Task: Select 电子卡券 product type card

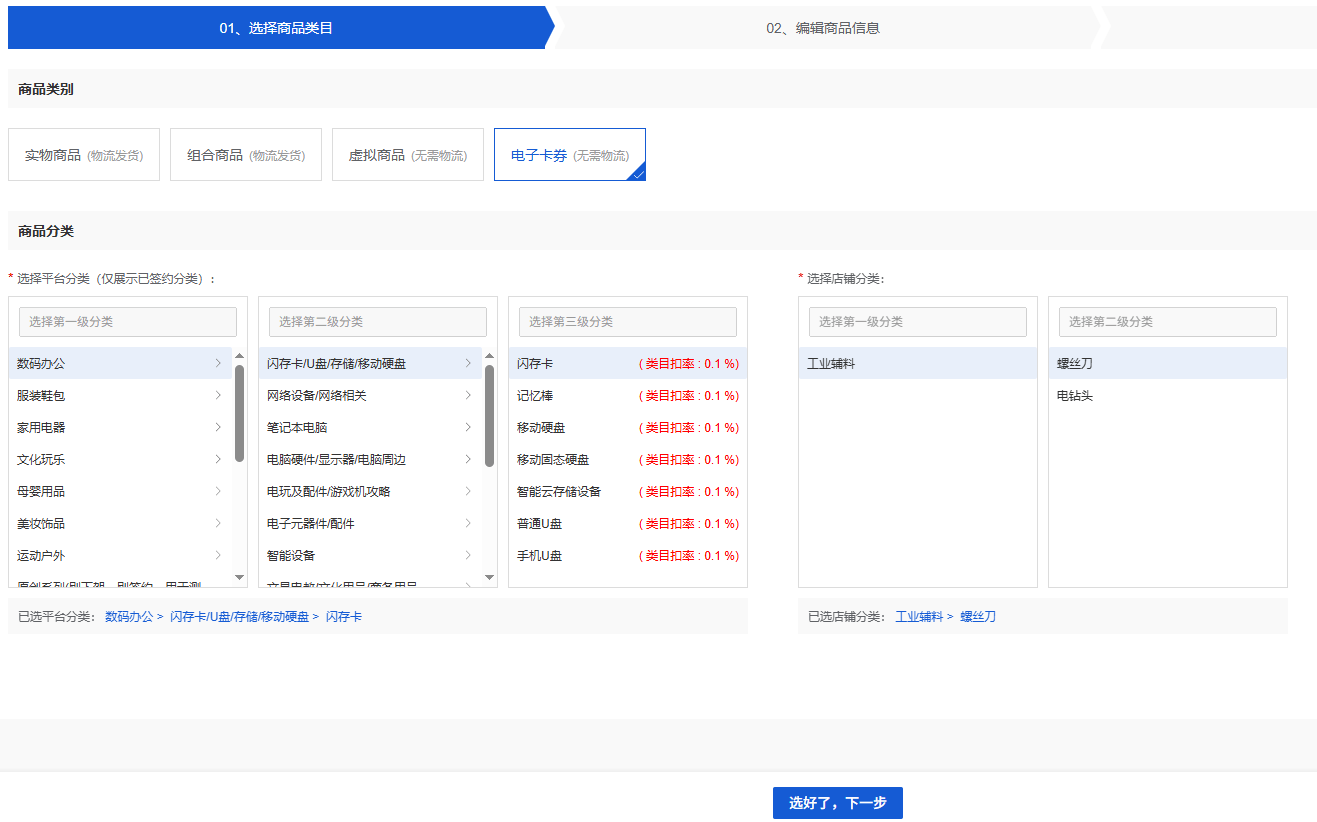Action: (570, 155)
